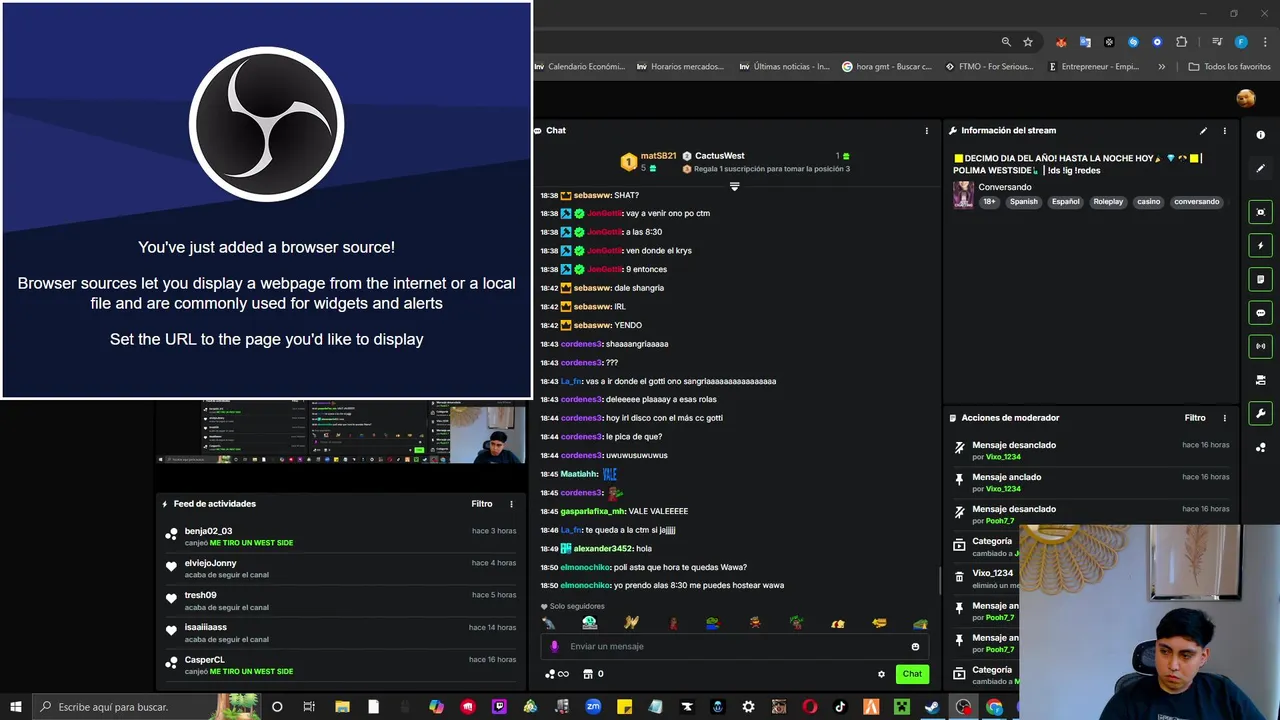Open Filtro dropdown in Acciones de moderador
Image resolution: width=1280 pixels, height=720 pixels.
click(1195, 418)
